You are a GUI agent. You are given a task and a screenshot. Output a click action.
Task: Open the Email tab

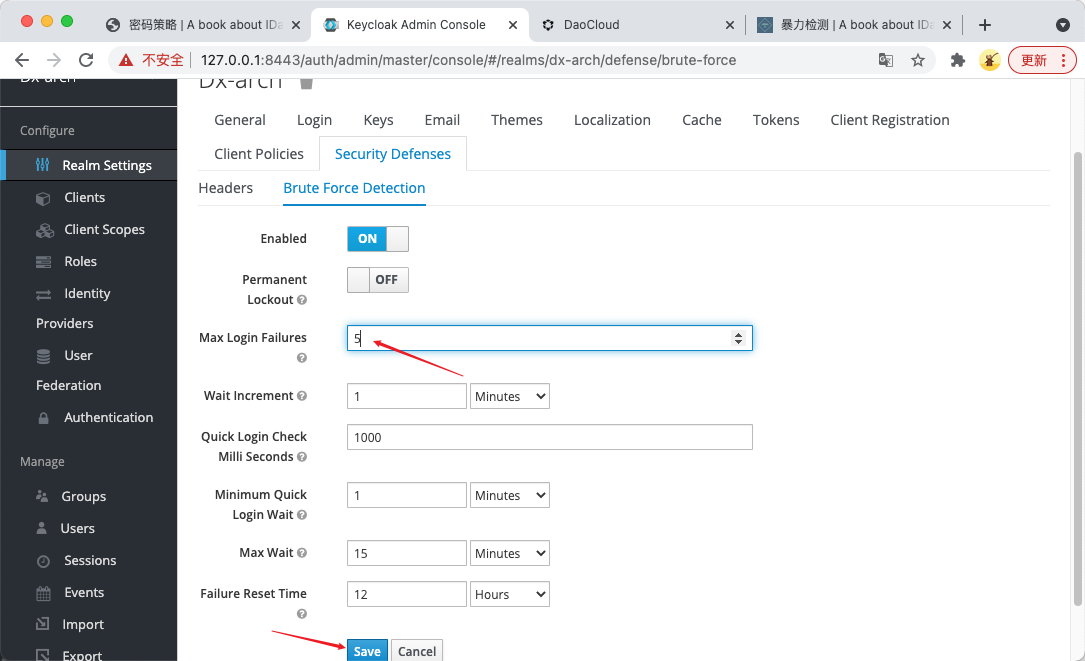point(442,120)
